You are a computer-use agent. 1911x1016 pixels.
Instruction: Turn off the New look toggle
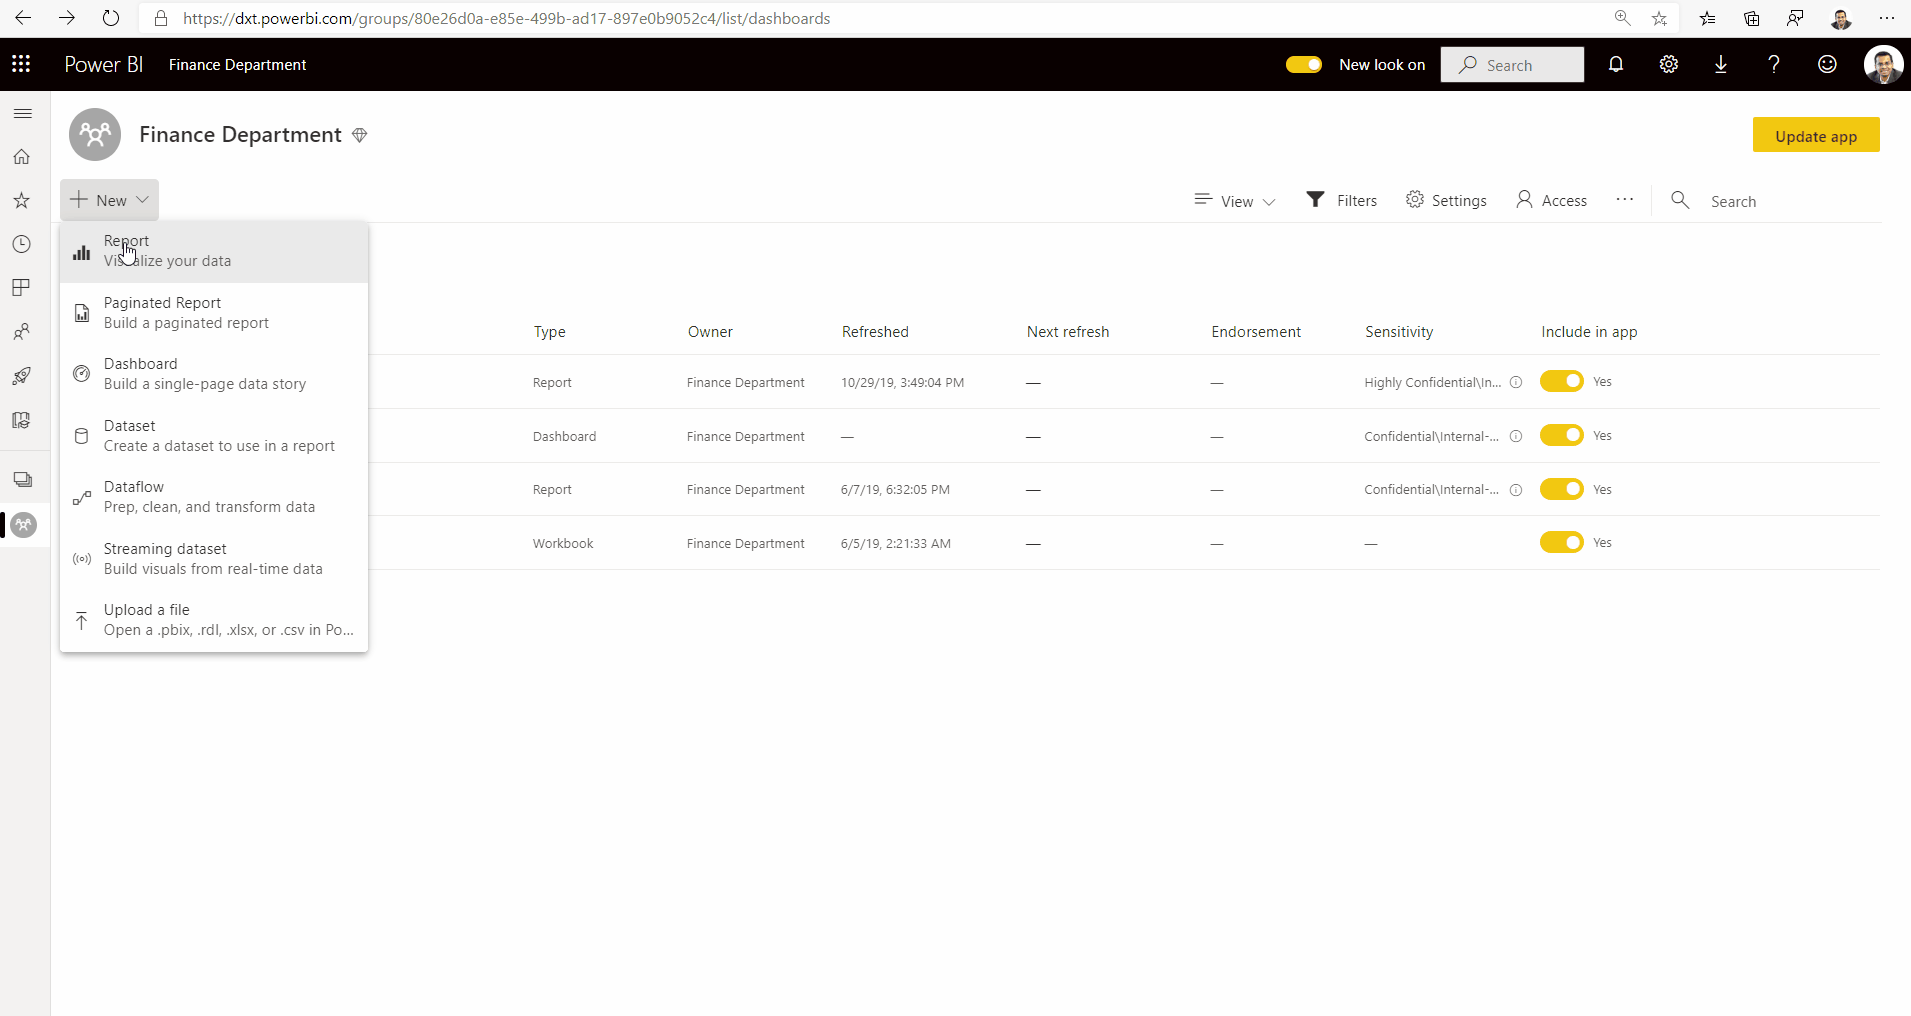pyautogui.click(x=1304, y=64)
